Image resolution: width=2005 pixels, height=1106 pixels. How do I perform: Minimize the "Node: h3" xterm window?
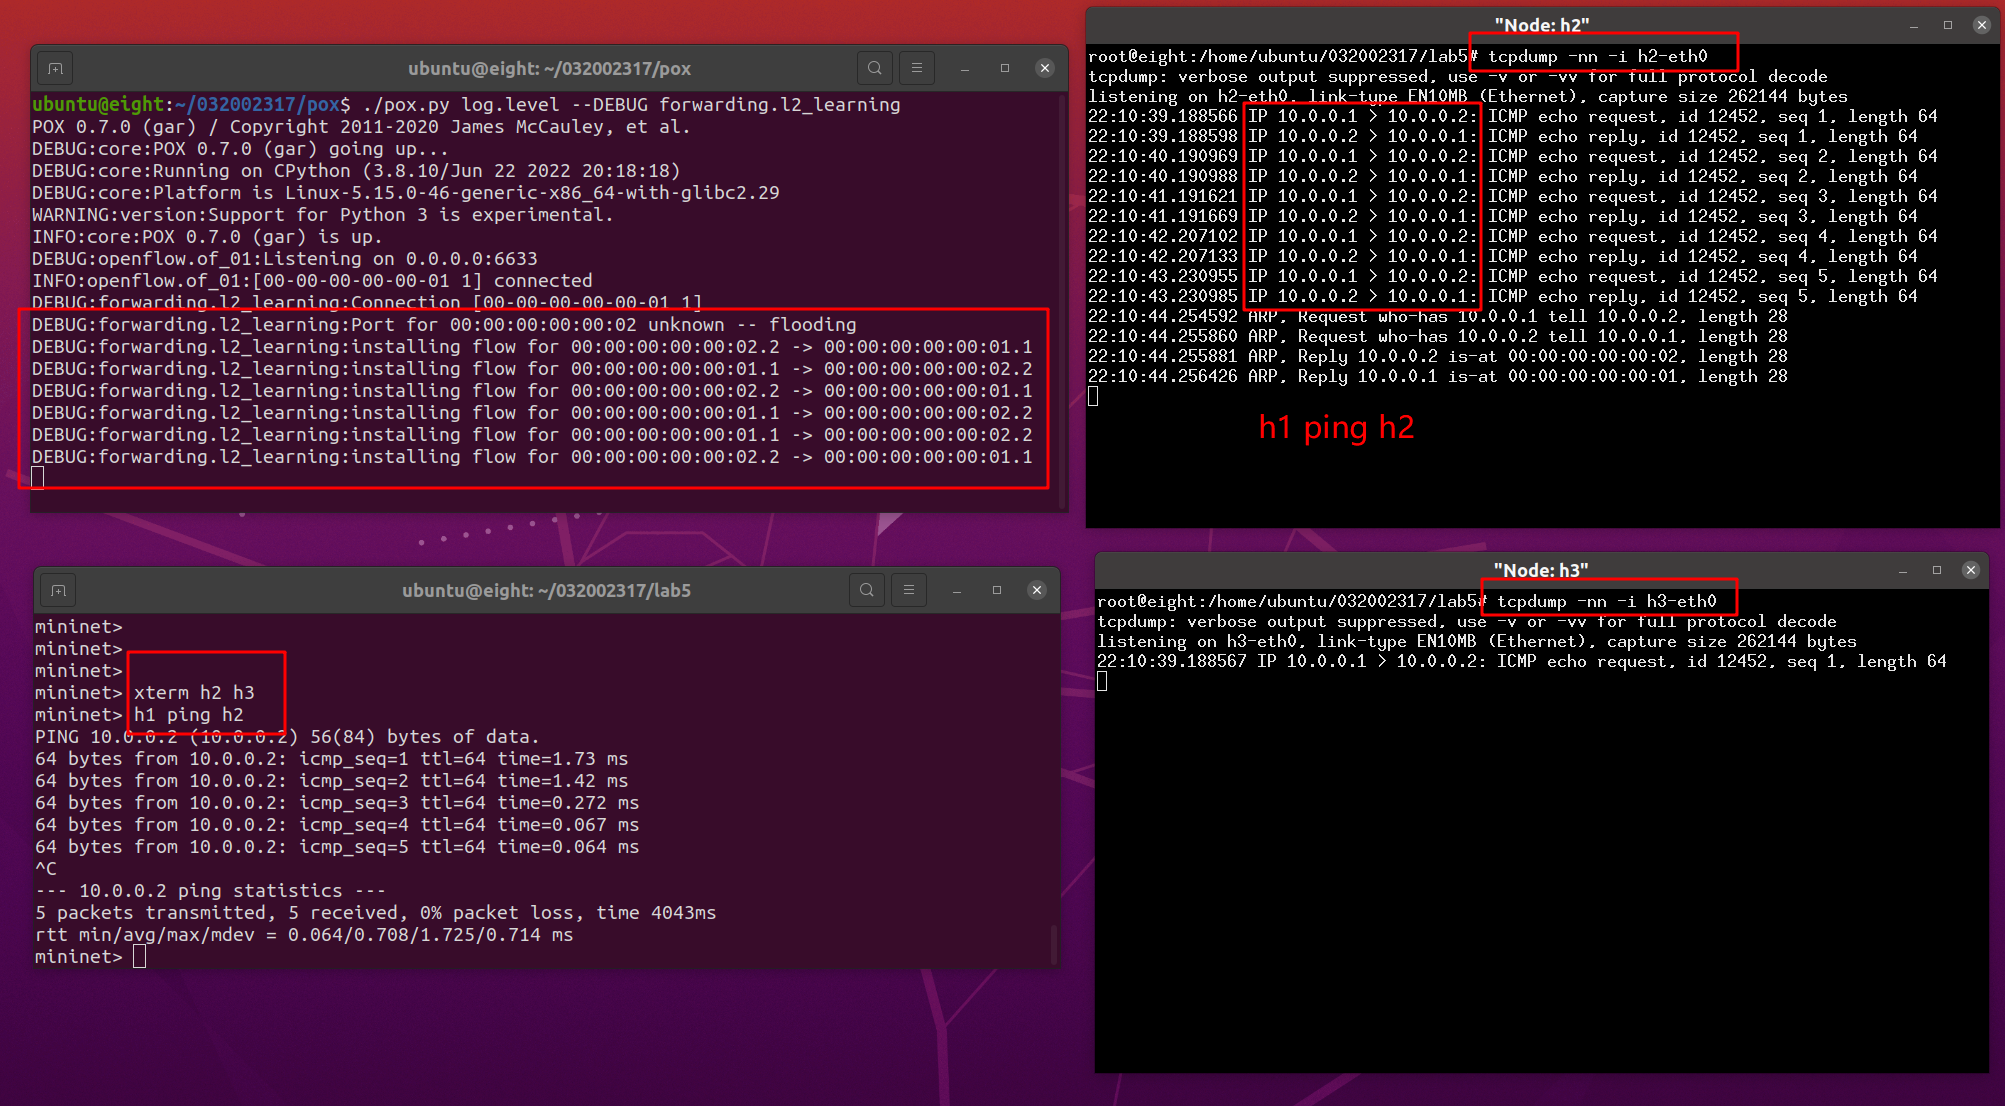click(1903, 570)
